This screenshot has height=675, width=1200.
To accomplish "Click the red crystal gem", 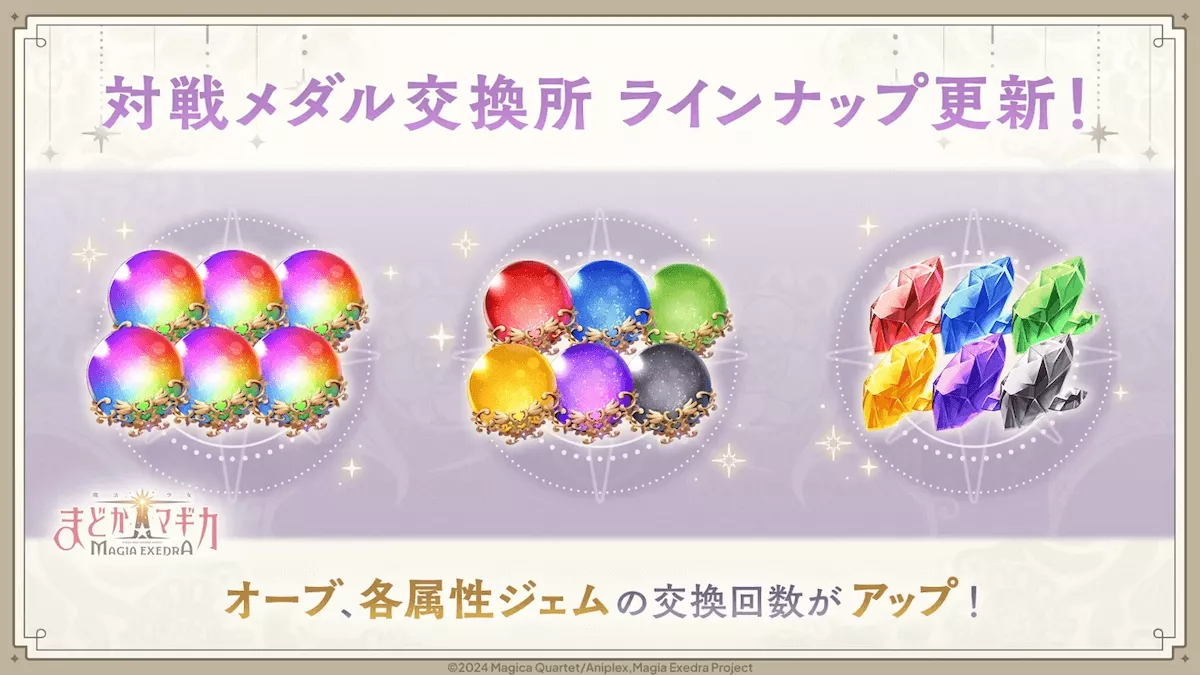I will (x=907, y=299).
